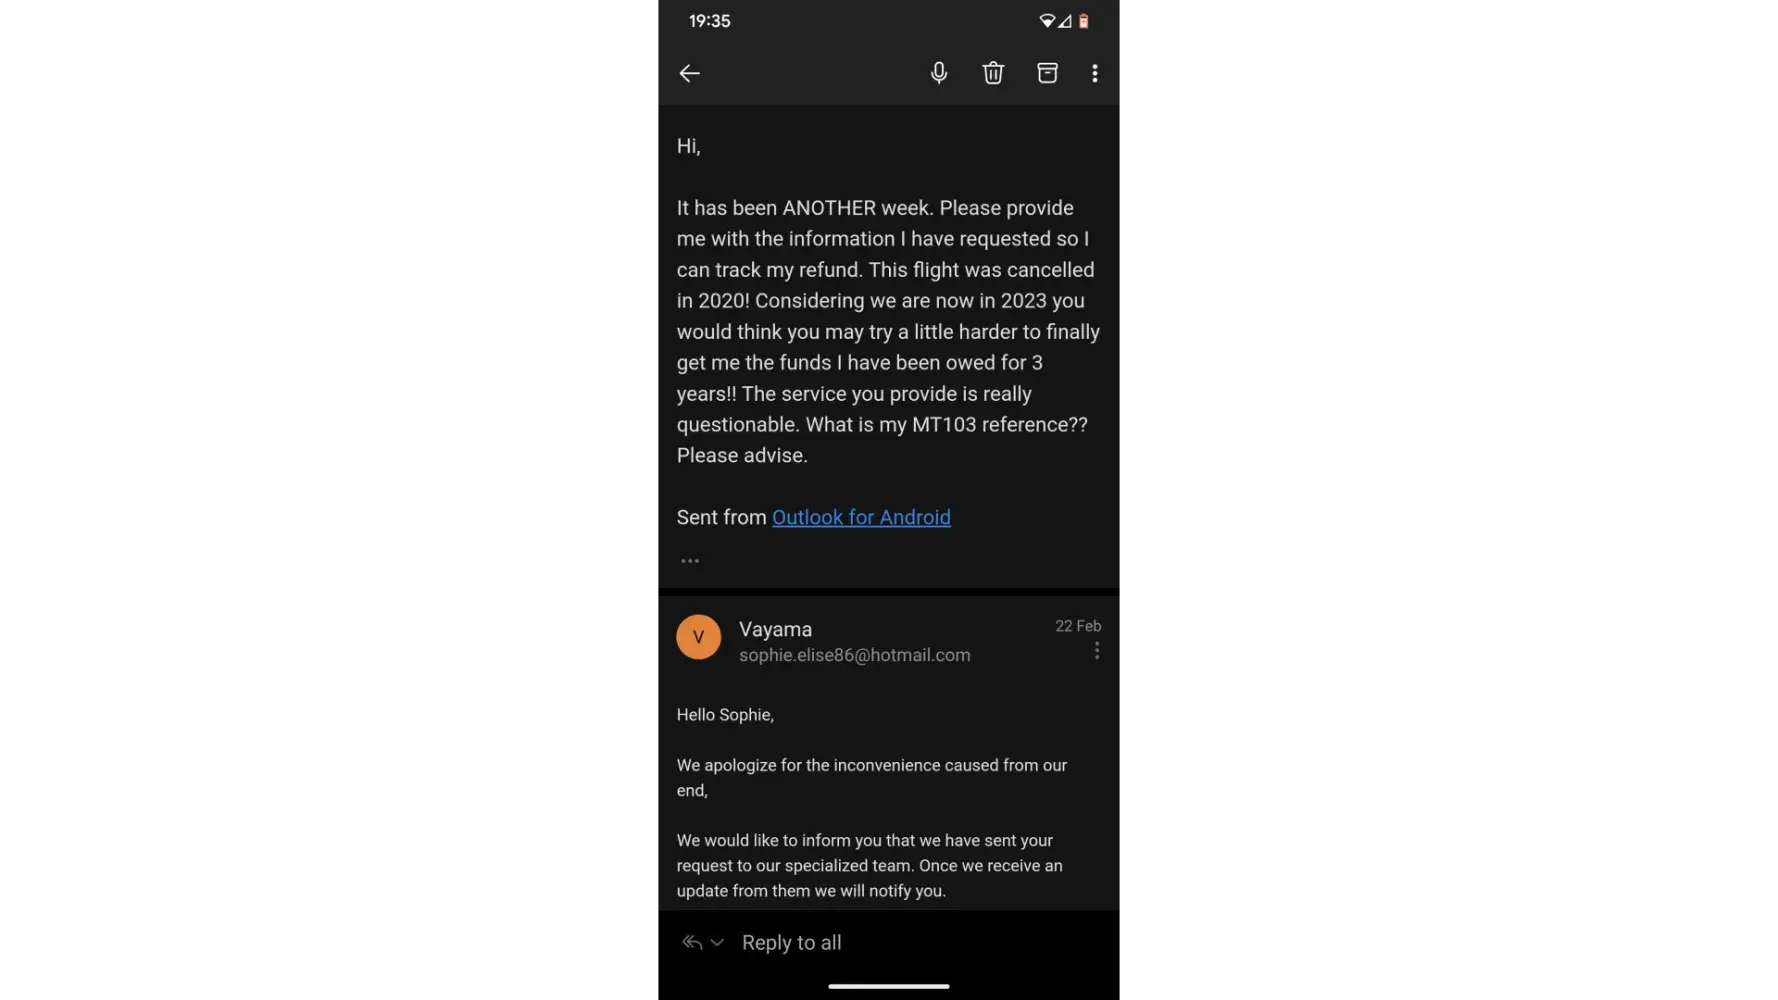Tap the 19:35 status bar clock

pyautogui.click(x=710, y=21)
